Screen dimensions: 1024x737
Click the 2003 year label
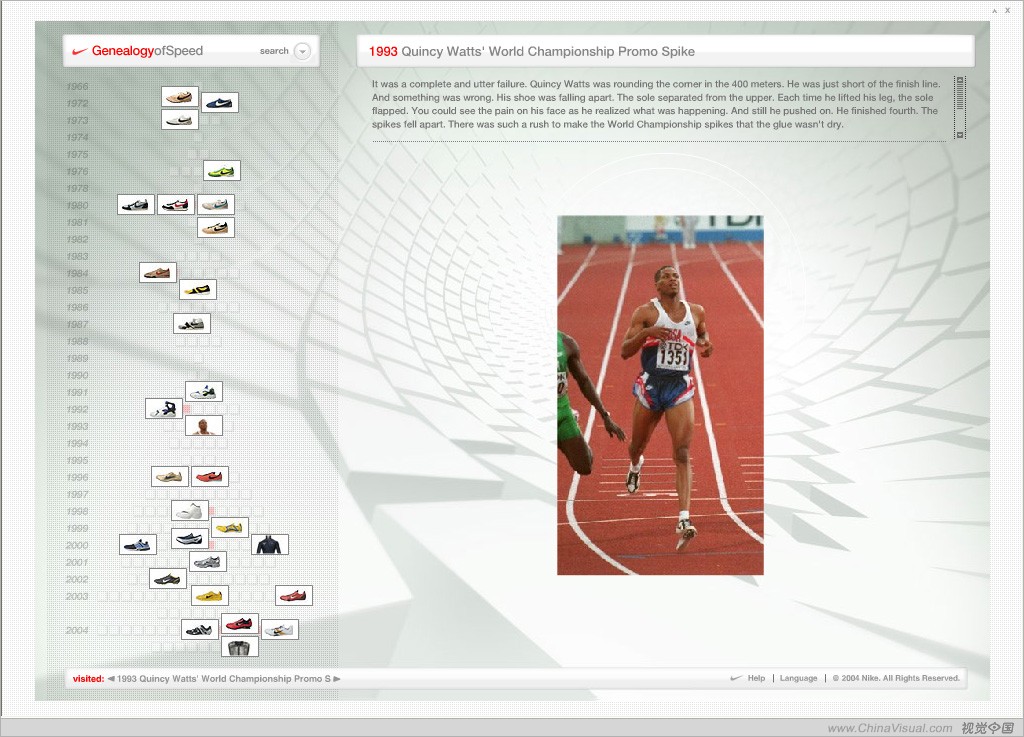click(x=77, y=596)
